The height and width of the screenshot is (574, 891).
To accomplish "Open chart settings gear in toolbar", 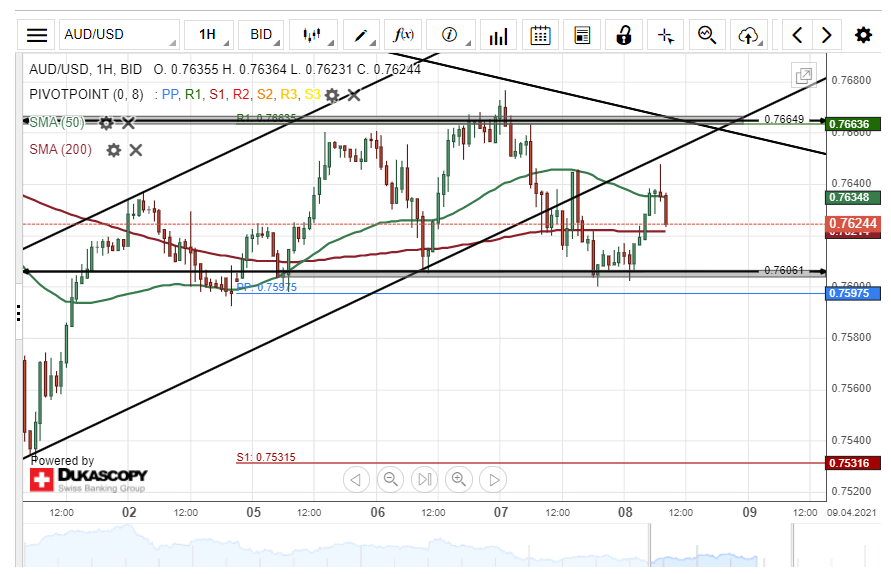I will [x=863, y=35].
